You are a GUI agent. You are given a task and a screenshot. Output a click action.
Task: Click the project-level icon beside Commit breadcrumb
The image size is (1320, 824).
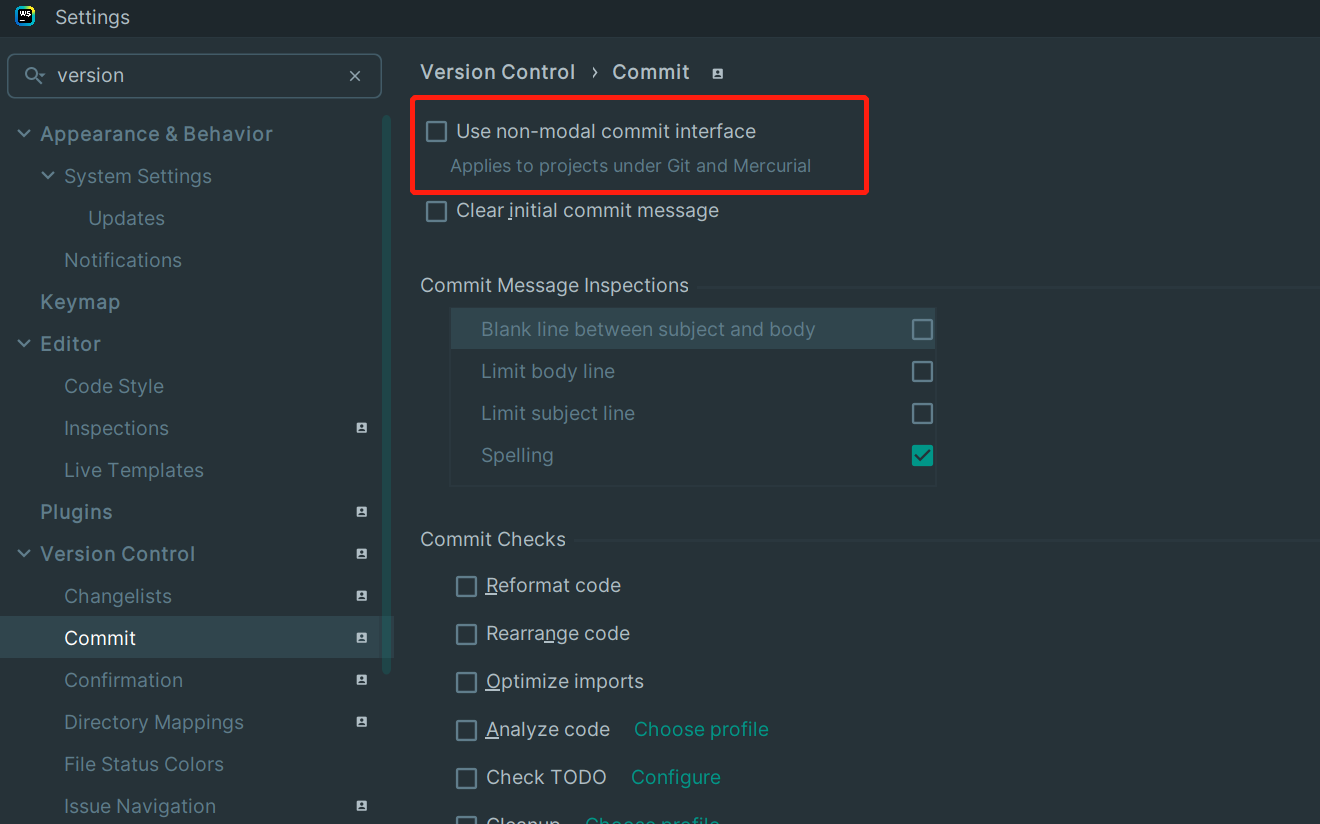(x=717, y=73)
